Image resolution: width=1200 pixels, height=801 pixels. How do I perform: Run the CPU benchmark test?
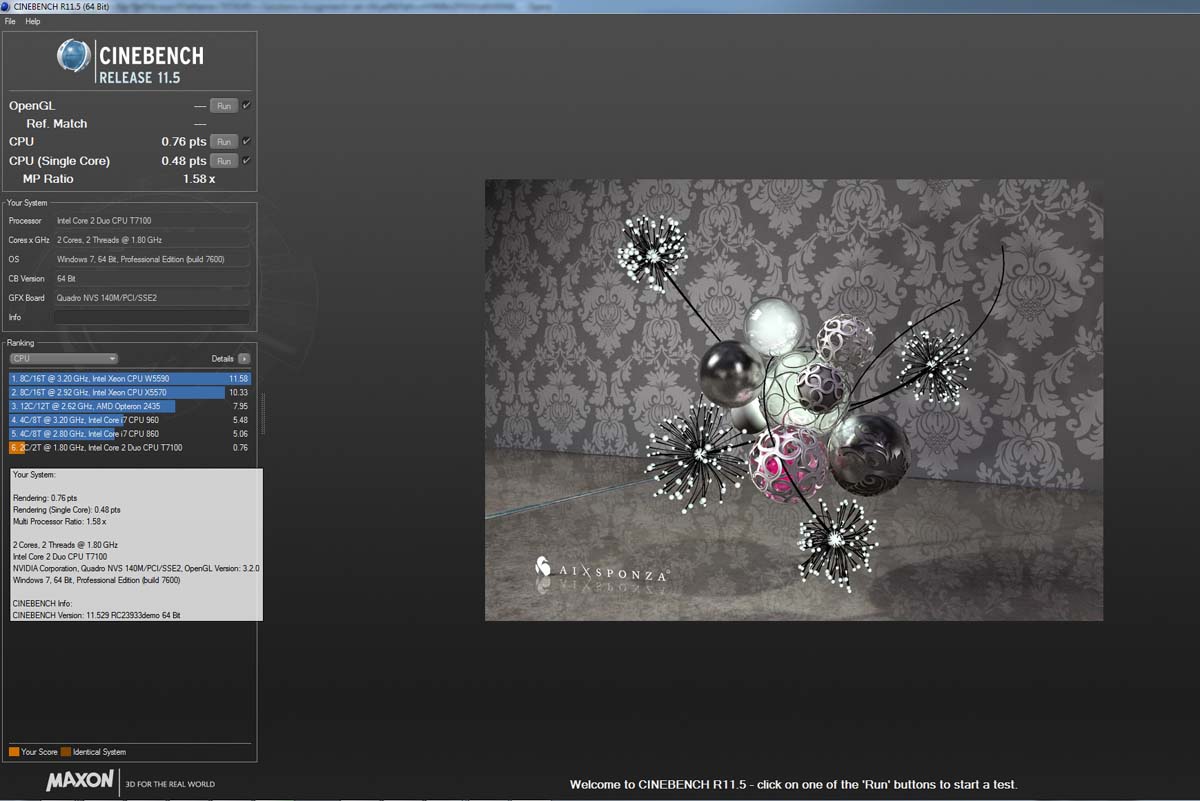coord(224,142)
